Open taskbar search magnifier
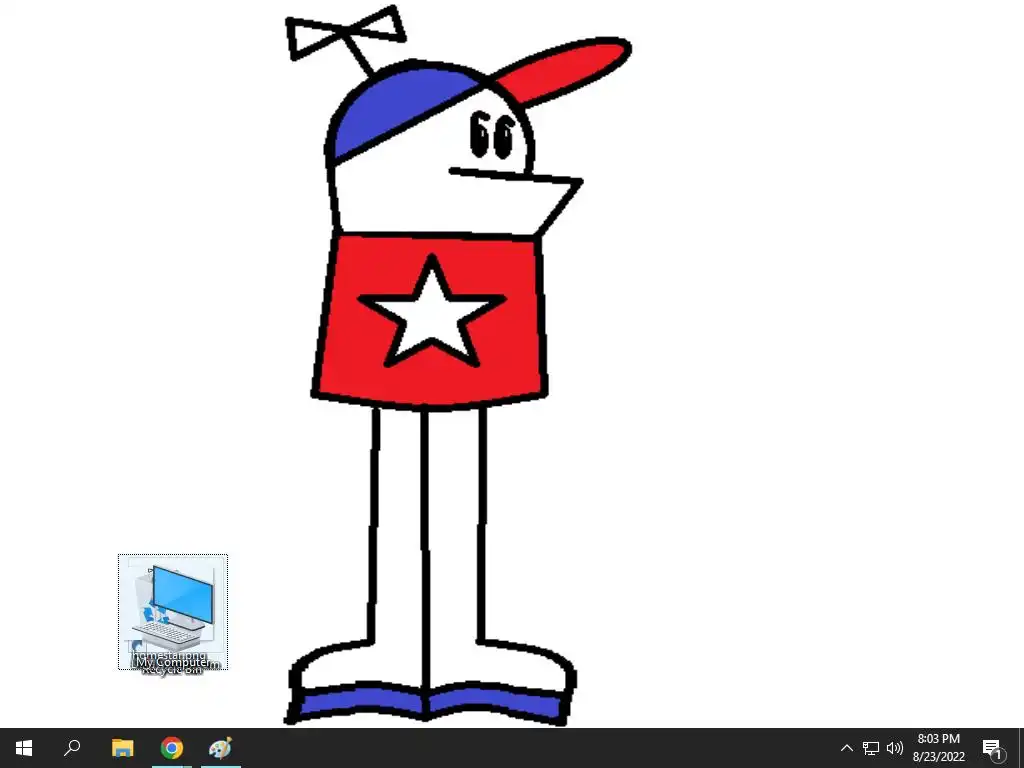Screen dimensions: 1024x768 click(72, 748)
